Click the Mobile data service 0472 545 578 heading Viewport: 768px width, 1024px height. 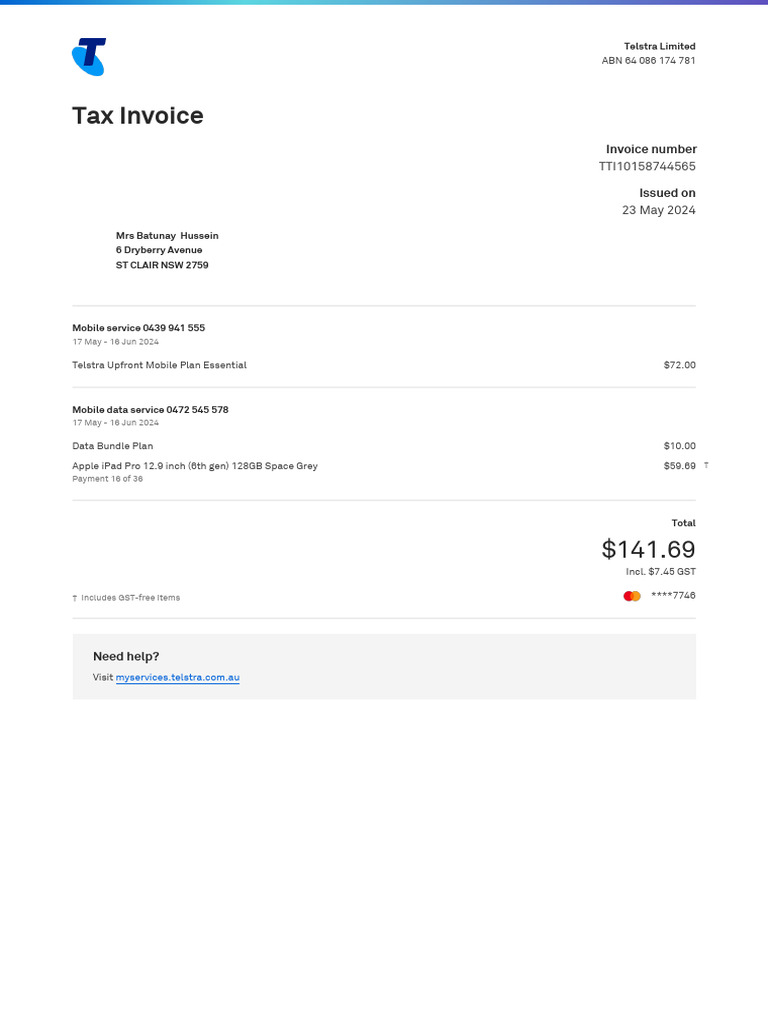150,410
